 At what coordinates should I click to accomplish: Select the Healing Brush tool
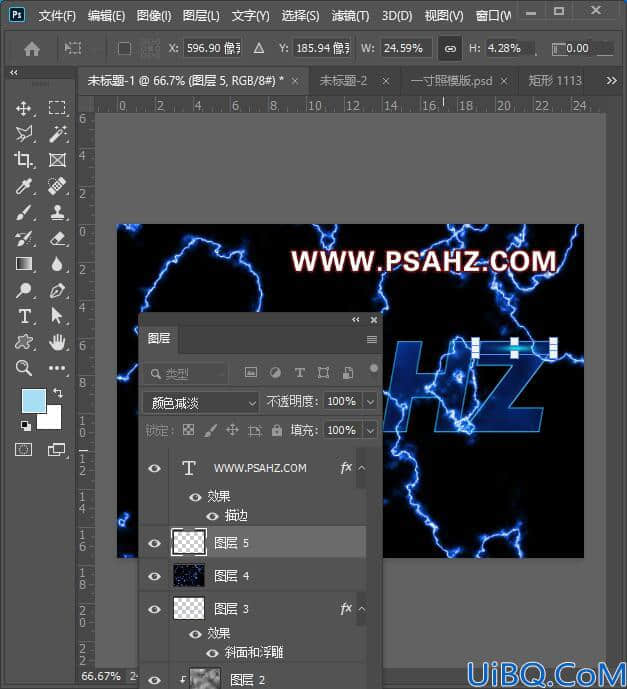57,186
